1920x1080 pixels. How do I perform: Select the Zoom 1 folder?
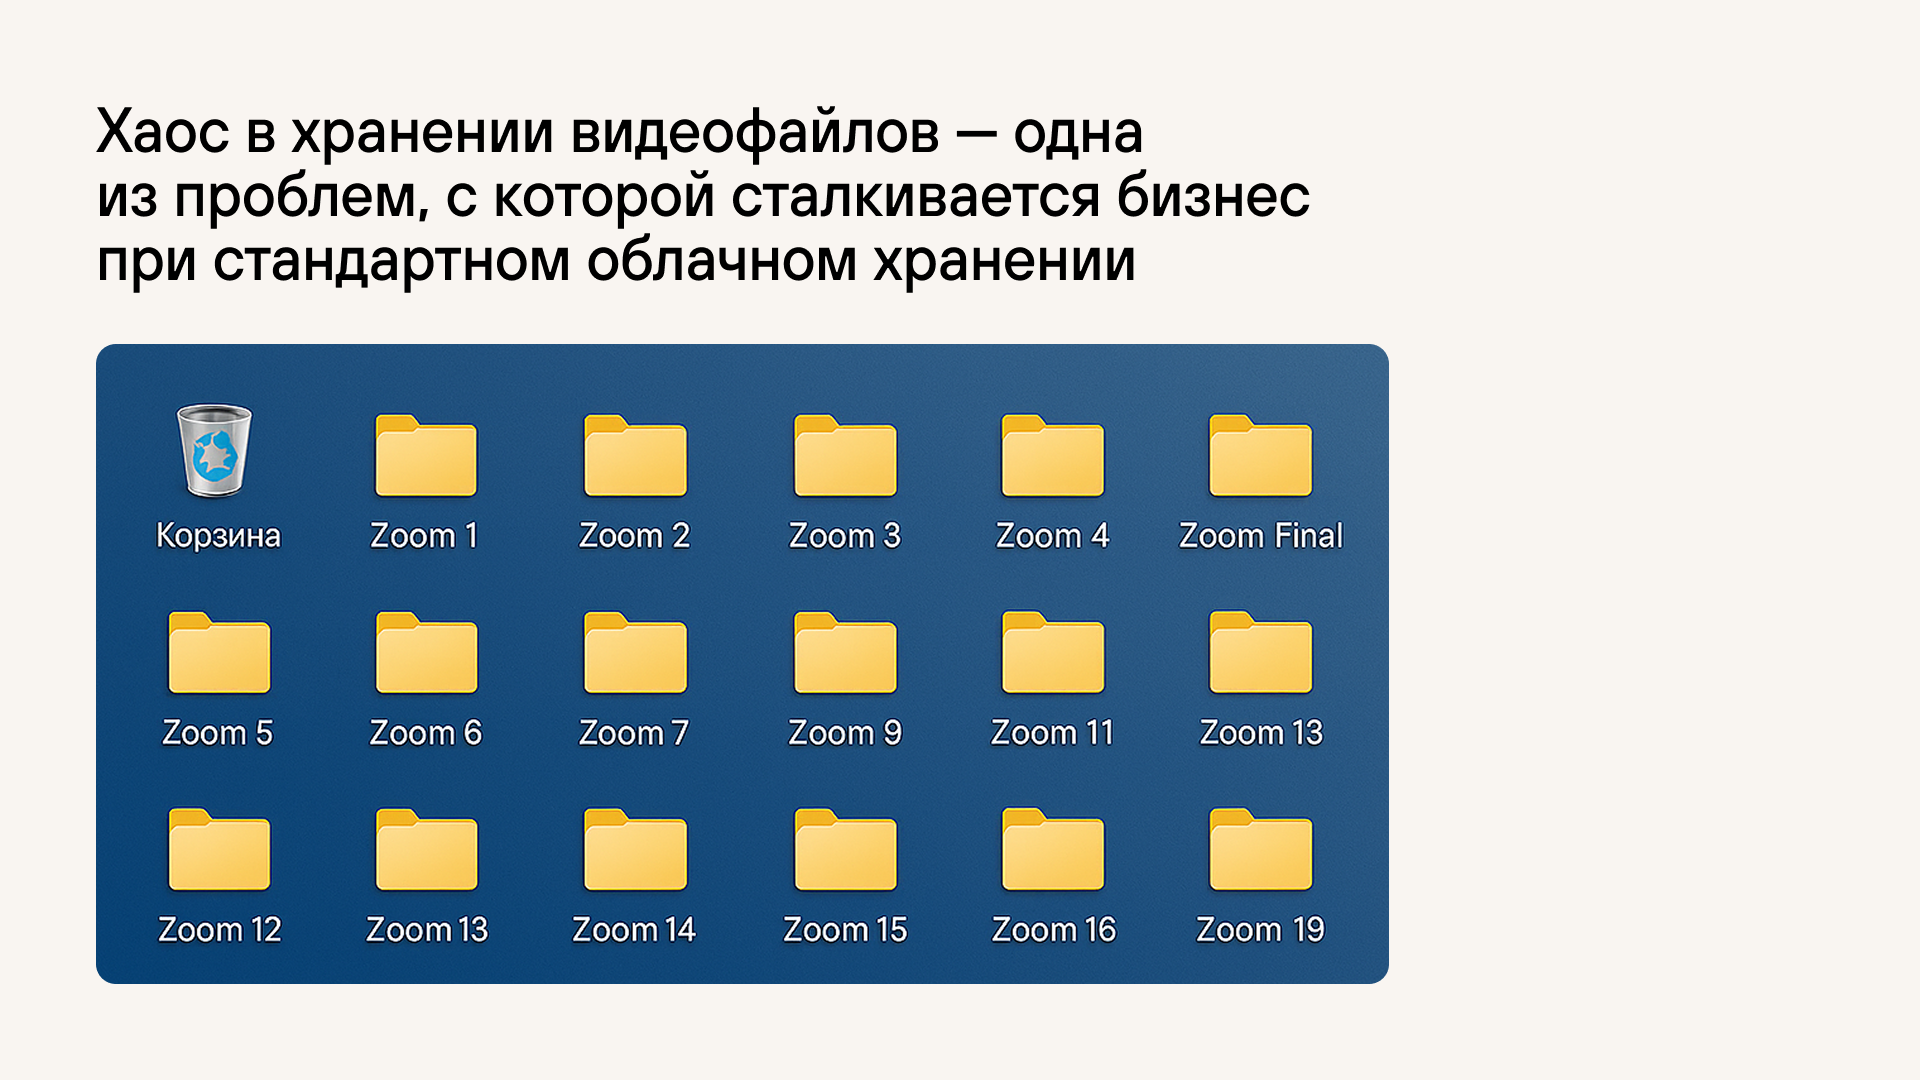[x=426, y=457]
